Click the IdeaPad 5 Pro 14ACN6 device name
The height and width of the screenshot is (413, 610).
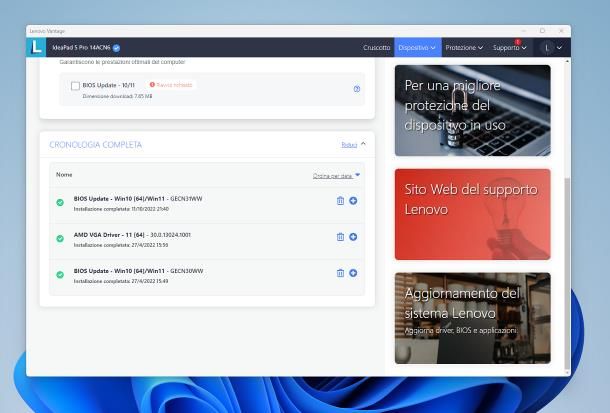(x=81, y=47)
